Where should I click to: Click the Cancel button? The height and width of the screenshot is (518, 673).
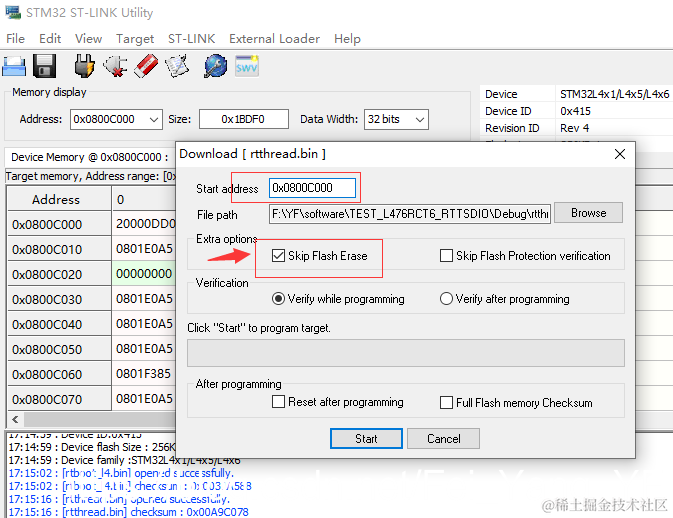point(443,439)
